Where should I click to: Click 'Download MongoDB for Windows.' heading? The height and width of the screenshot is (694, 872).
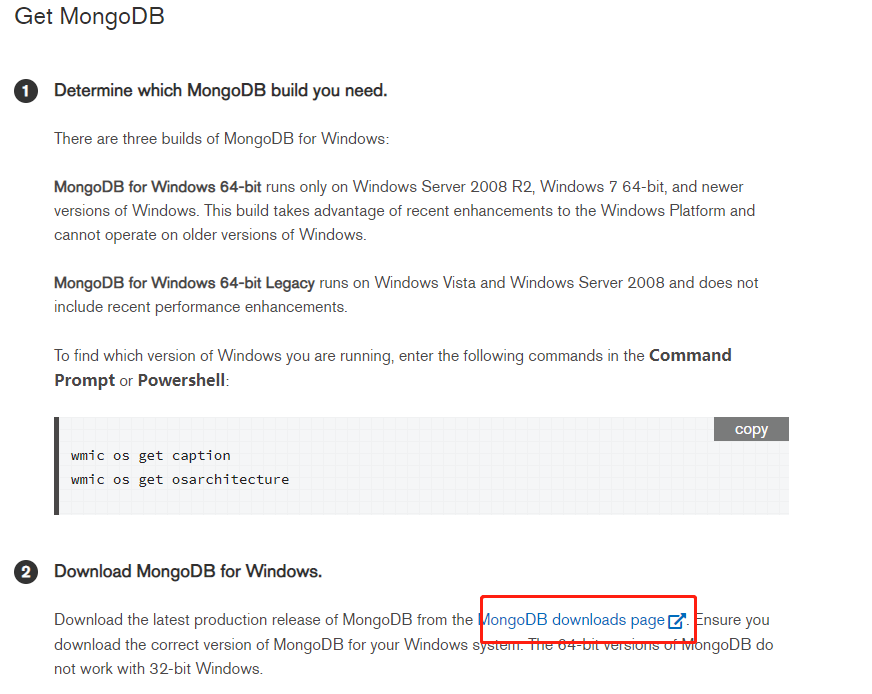188,572
